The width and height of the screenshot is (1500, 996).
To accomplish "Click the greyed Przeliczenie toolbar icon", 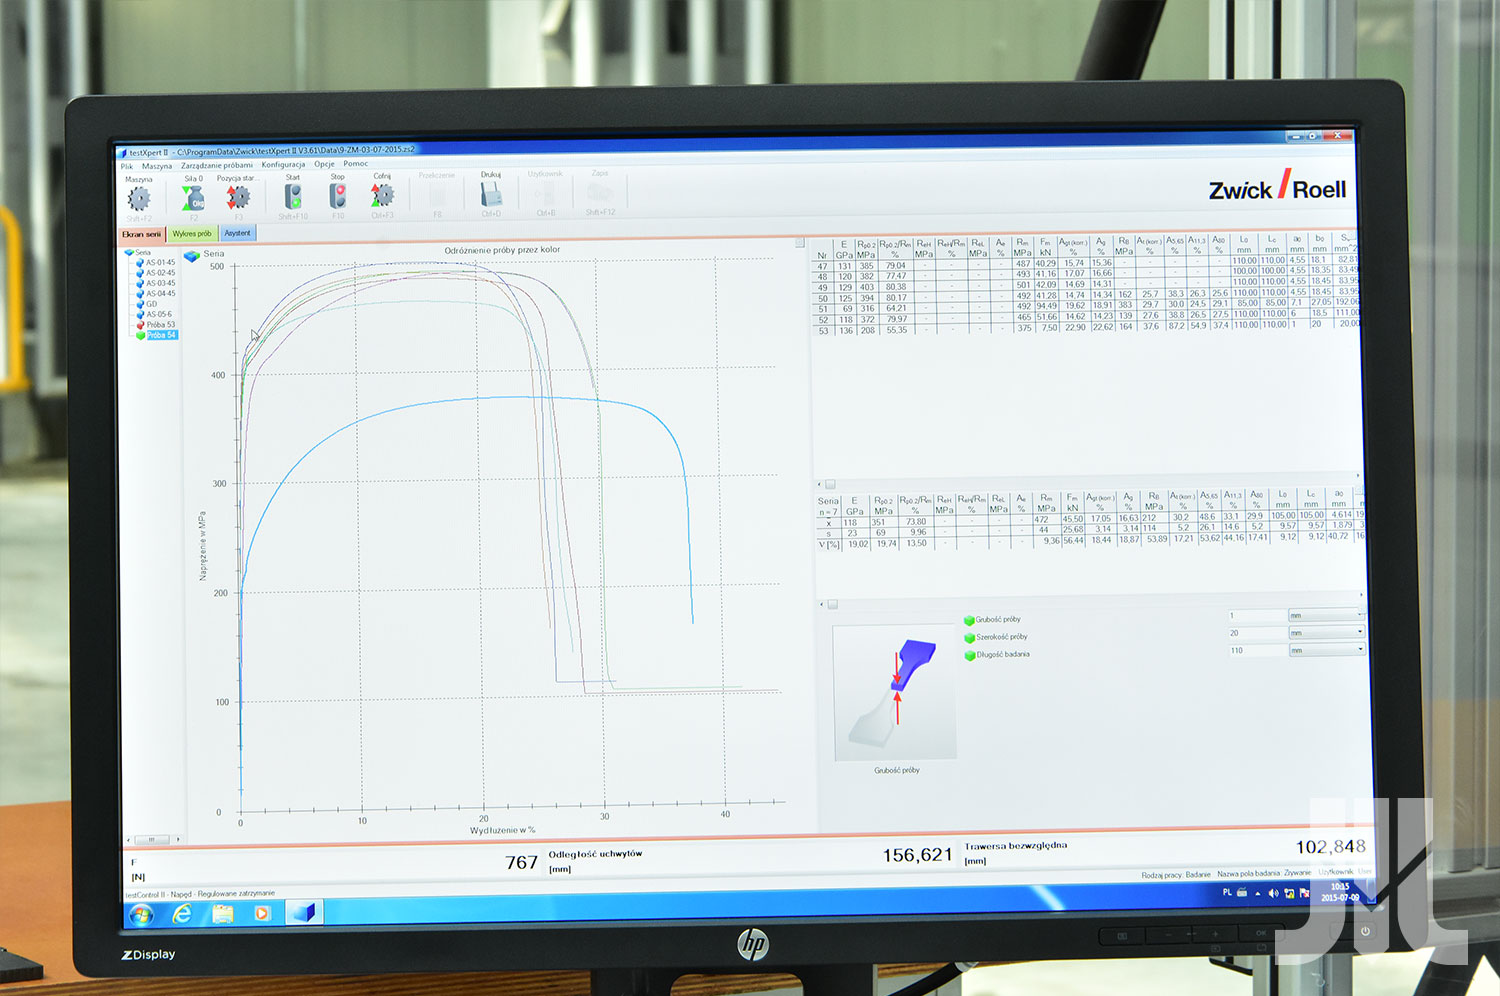I will (437, 194).
